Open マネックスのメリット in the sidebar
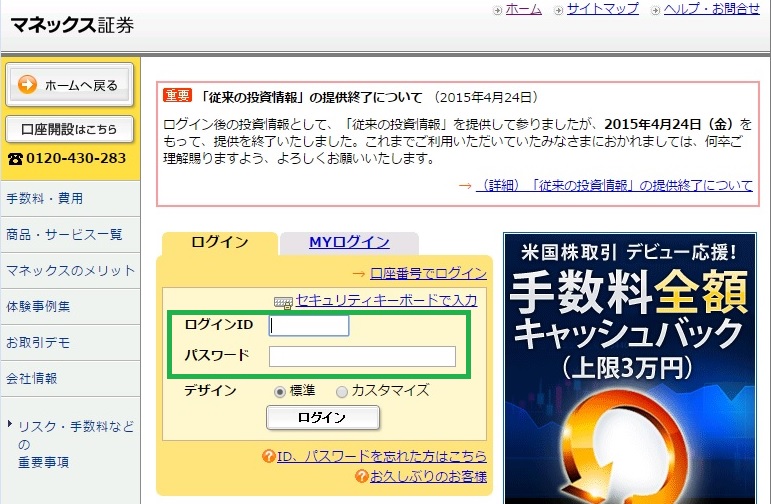Screen dimensions: 771x504 click(x=70, y=270)
